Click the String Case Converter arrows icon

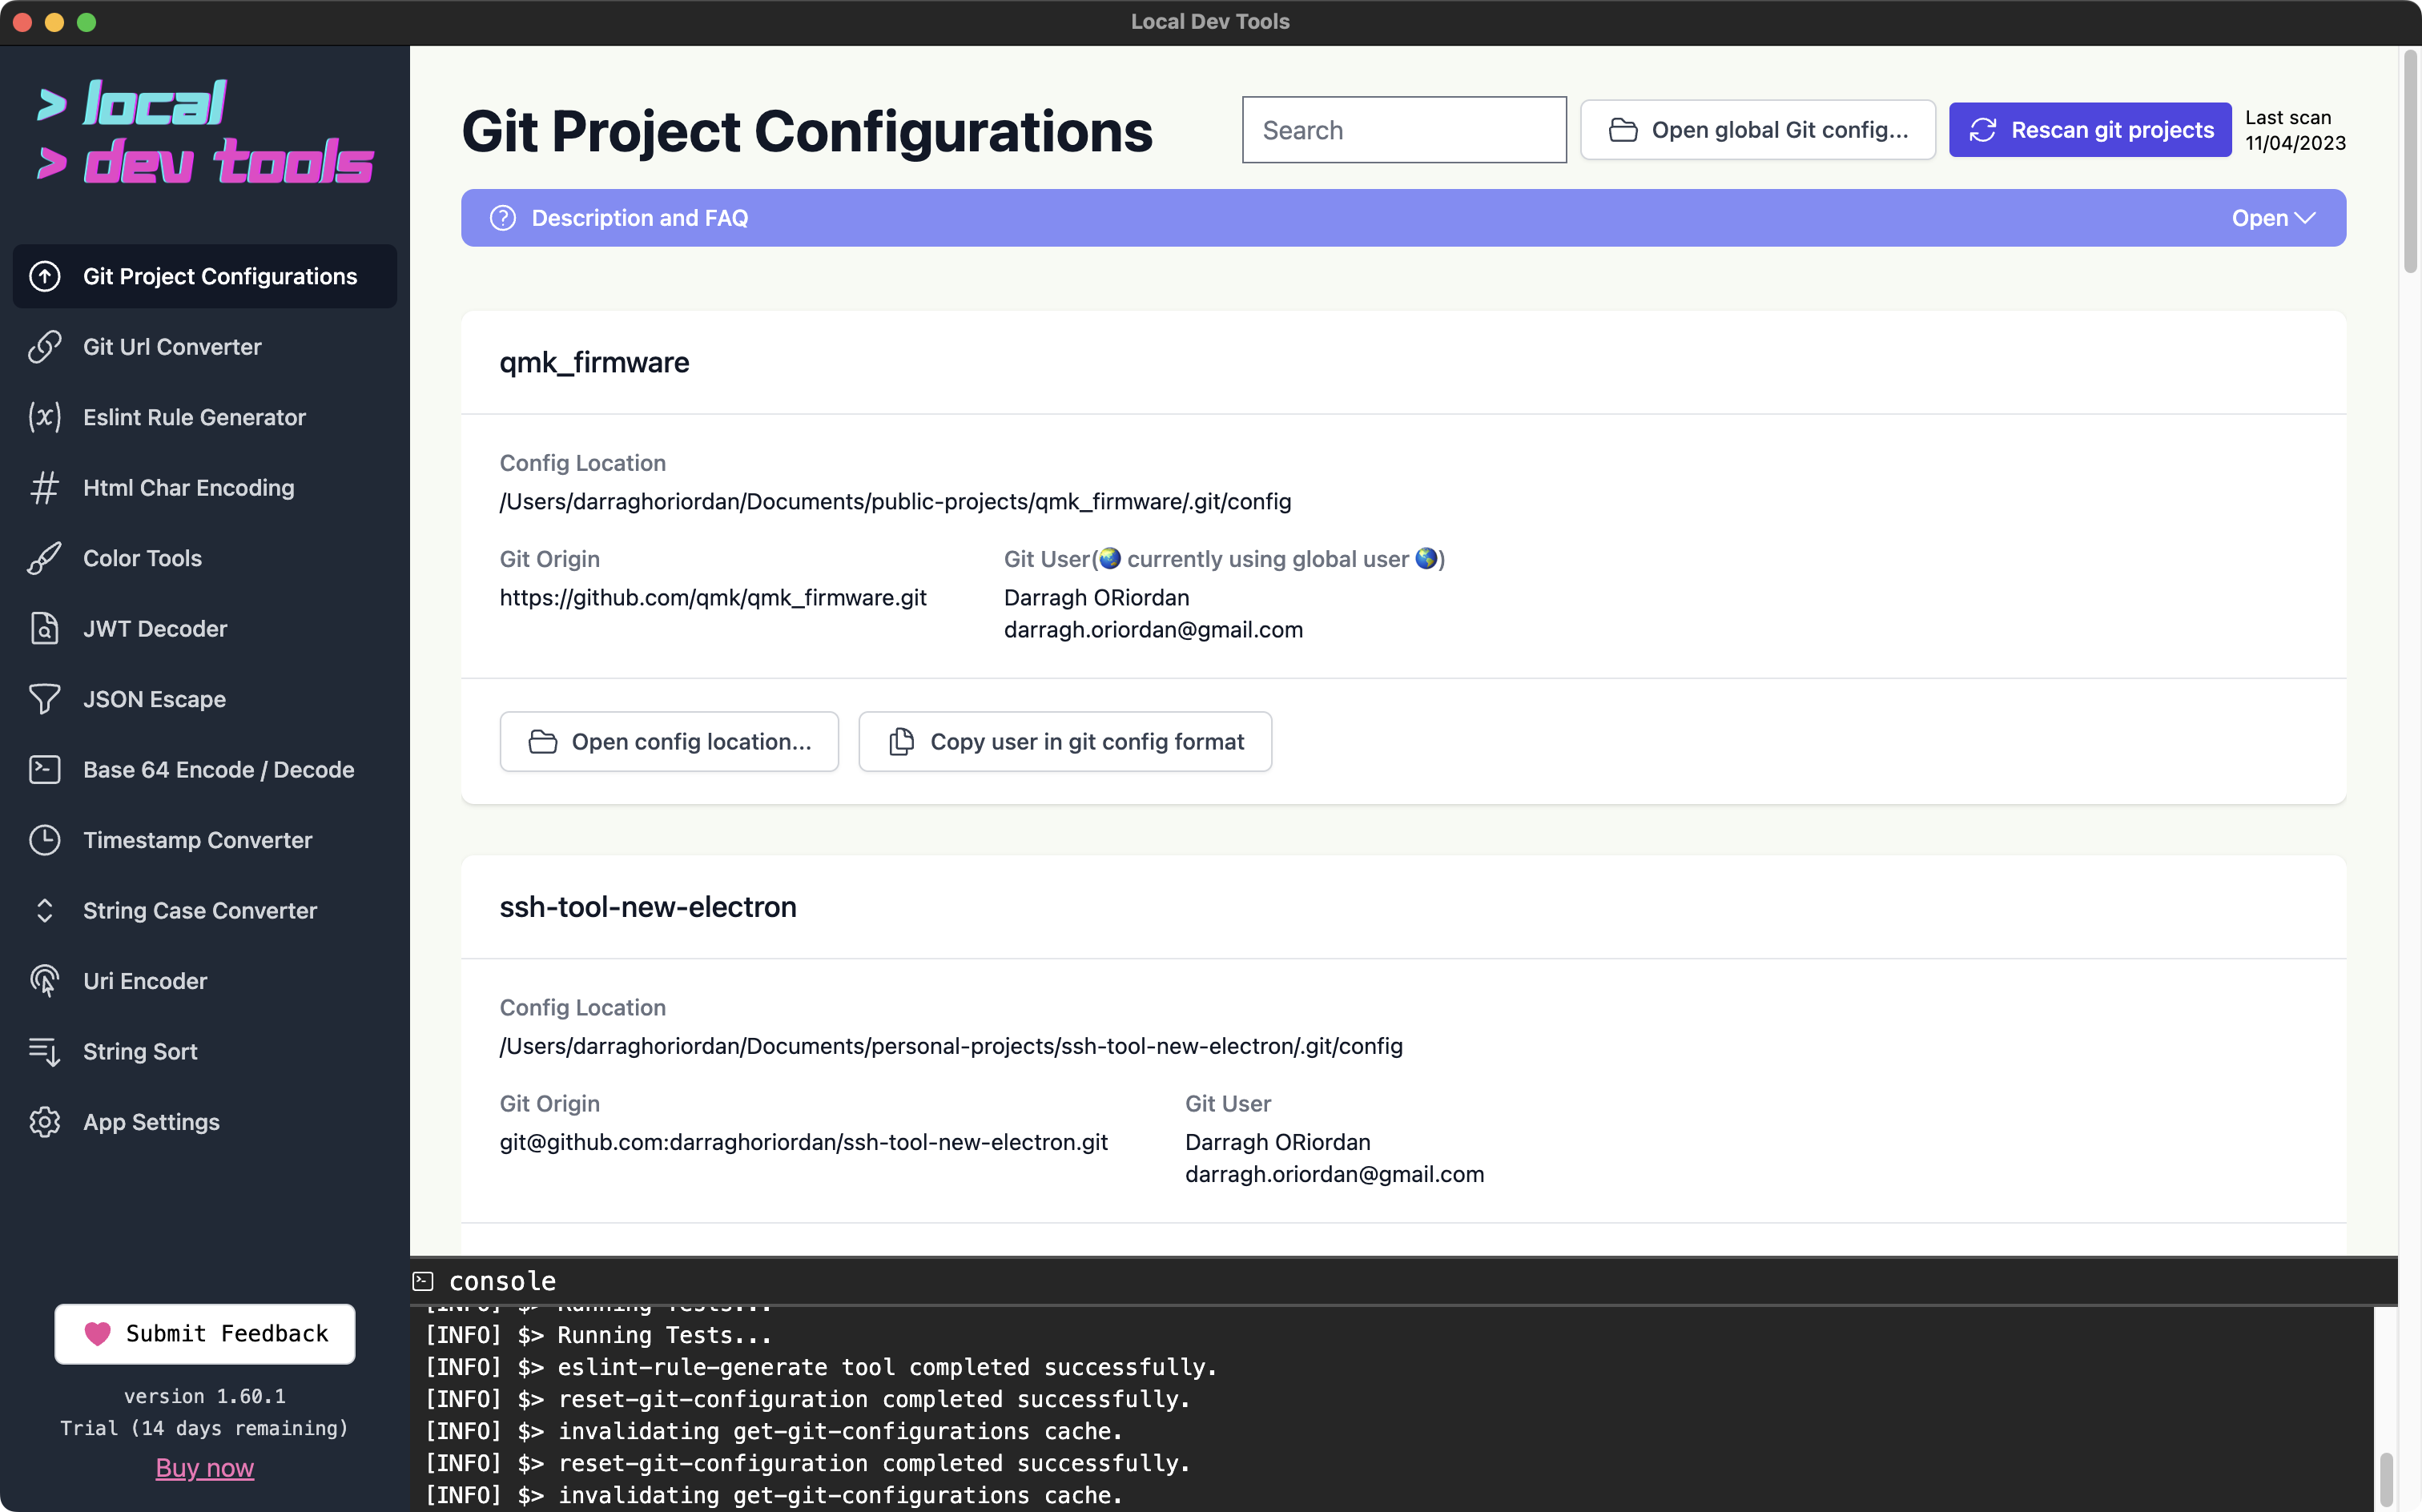[x=45, y=911]
